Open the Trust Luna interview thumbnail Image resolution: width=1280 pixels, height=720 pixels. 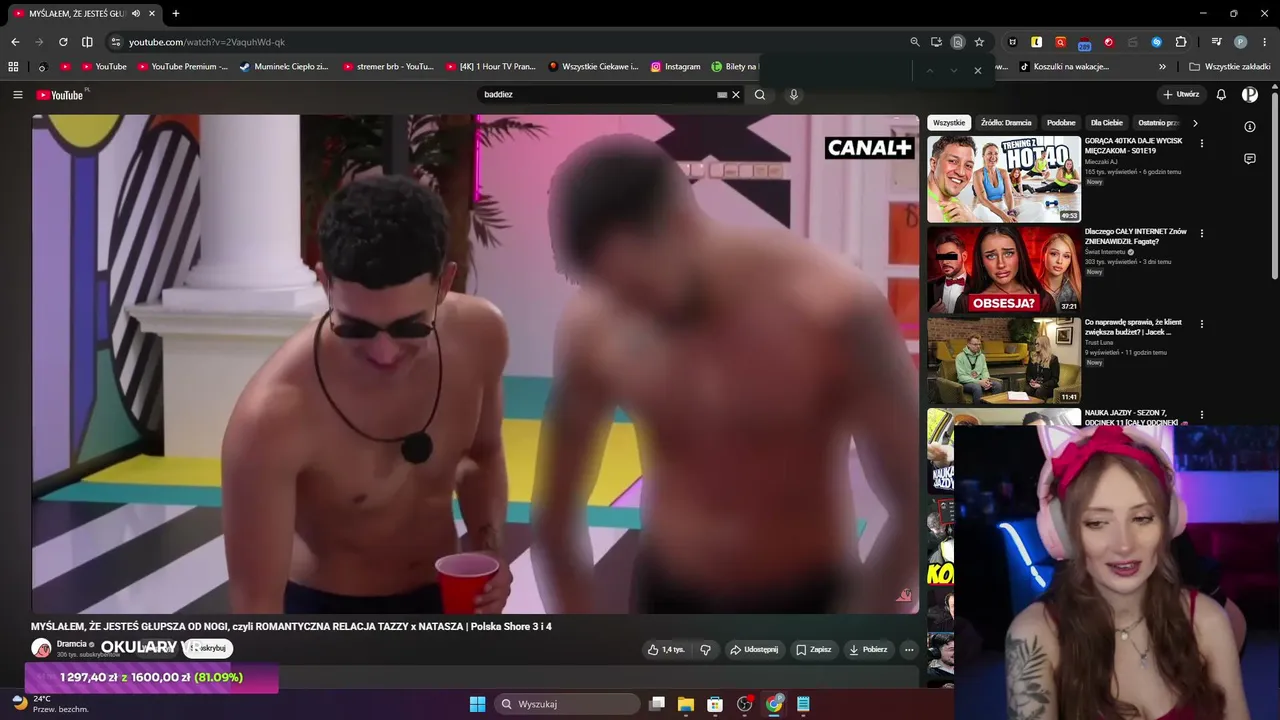point(1004,361)
